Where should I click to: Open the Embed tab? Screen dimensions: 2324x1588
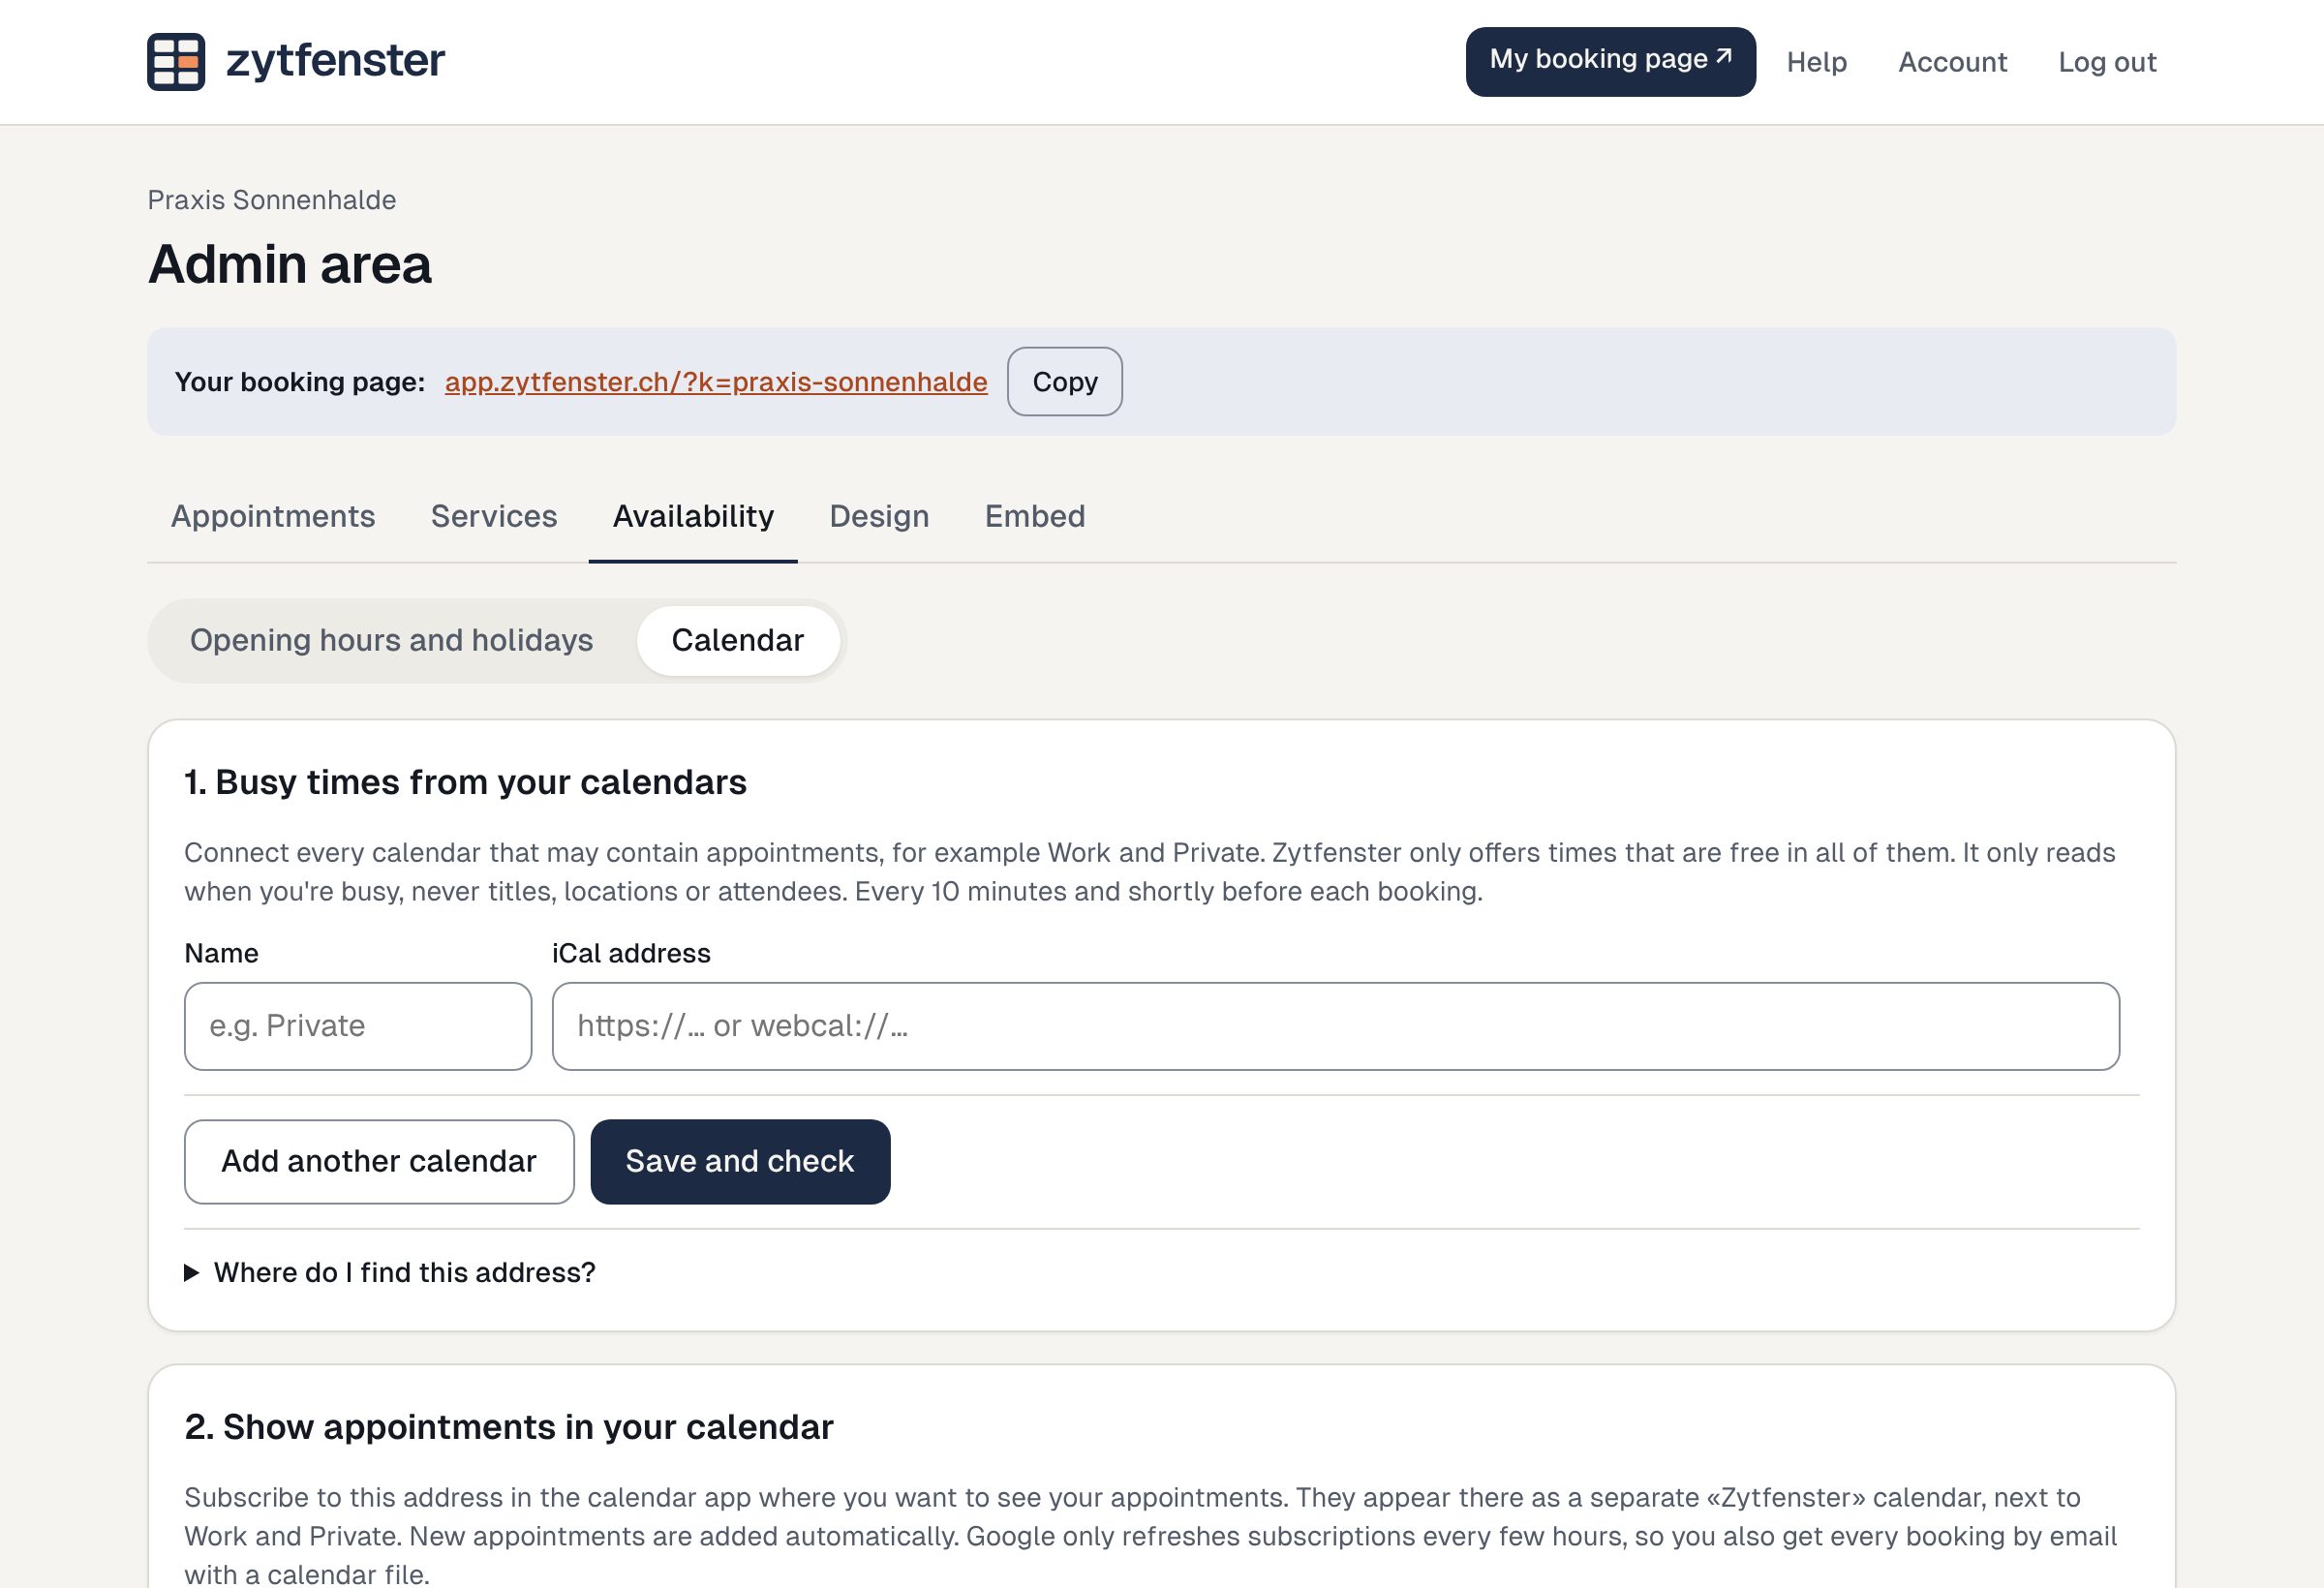coord(1035,516)
